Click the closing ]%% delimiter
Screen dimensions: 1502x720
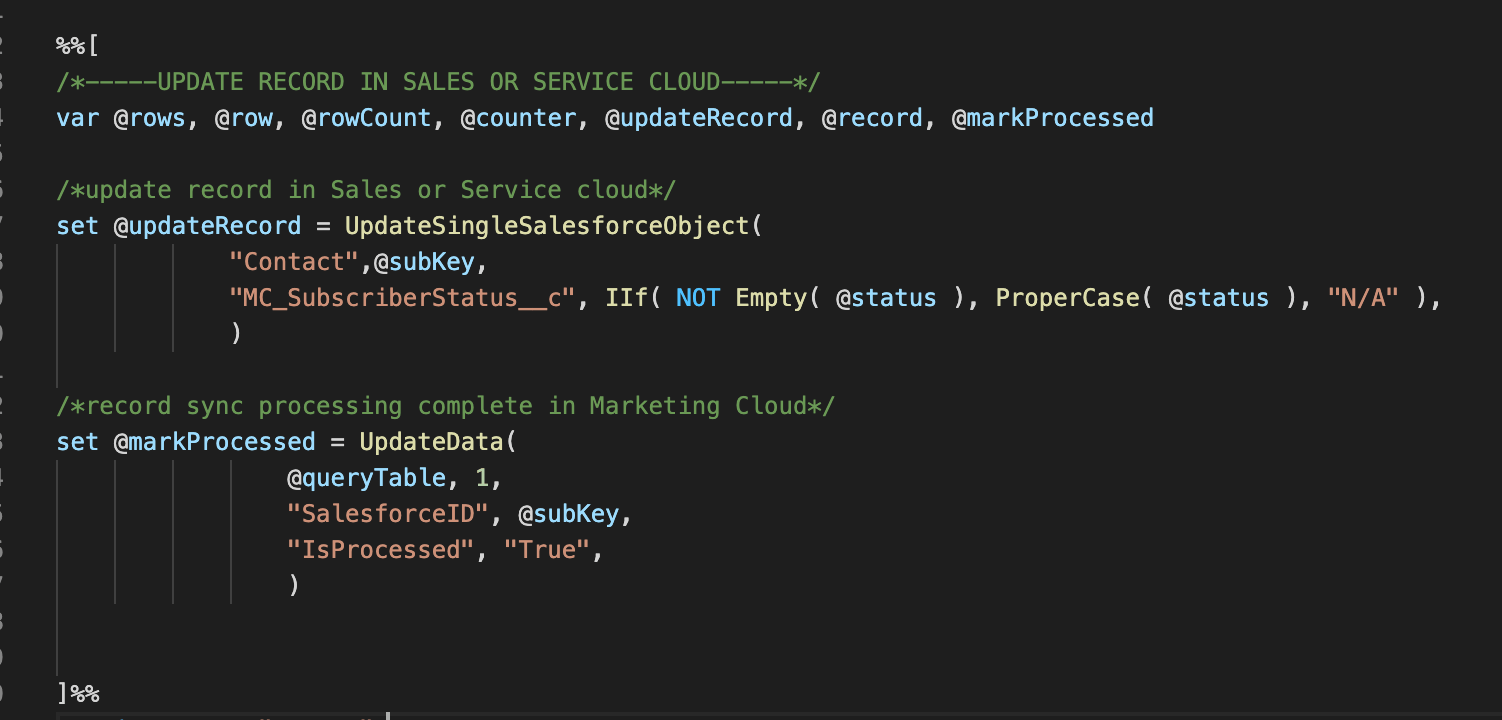[78, 694]
